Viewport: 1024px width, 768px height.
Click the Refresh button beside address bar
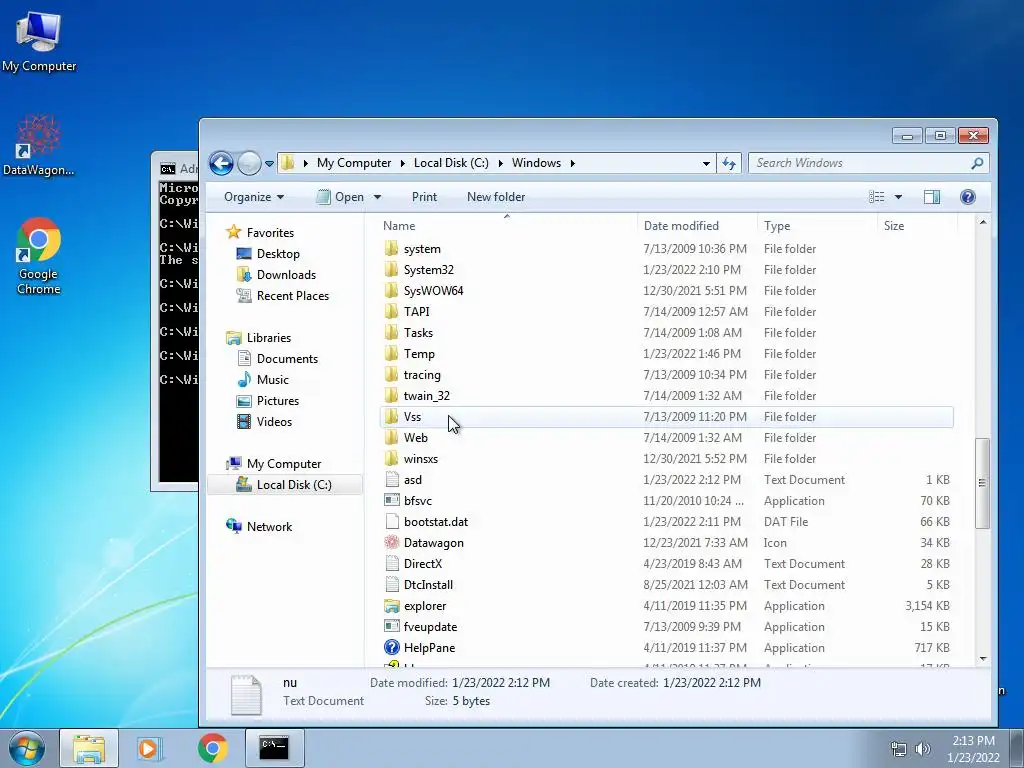[x=729, y=163]
